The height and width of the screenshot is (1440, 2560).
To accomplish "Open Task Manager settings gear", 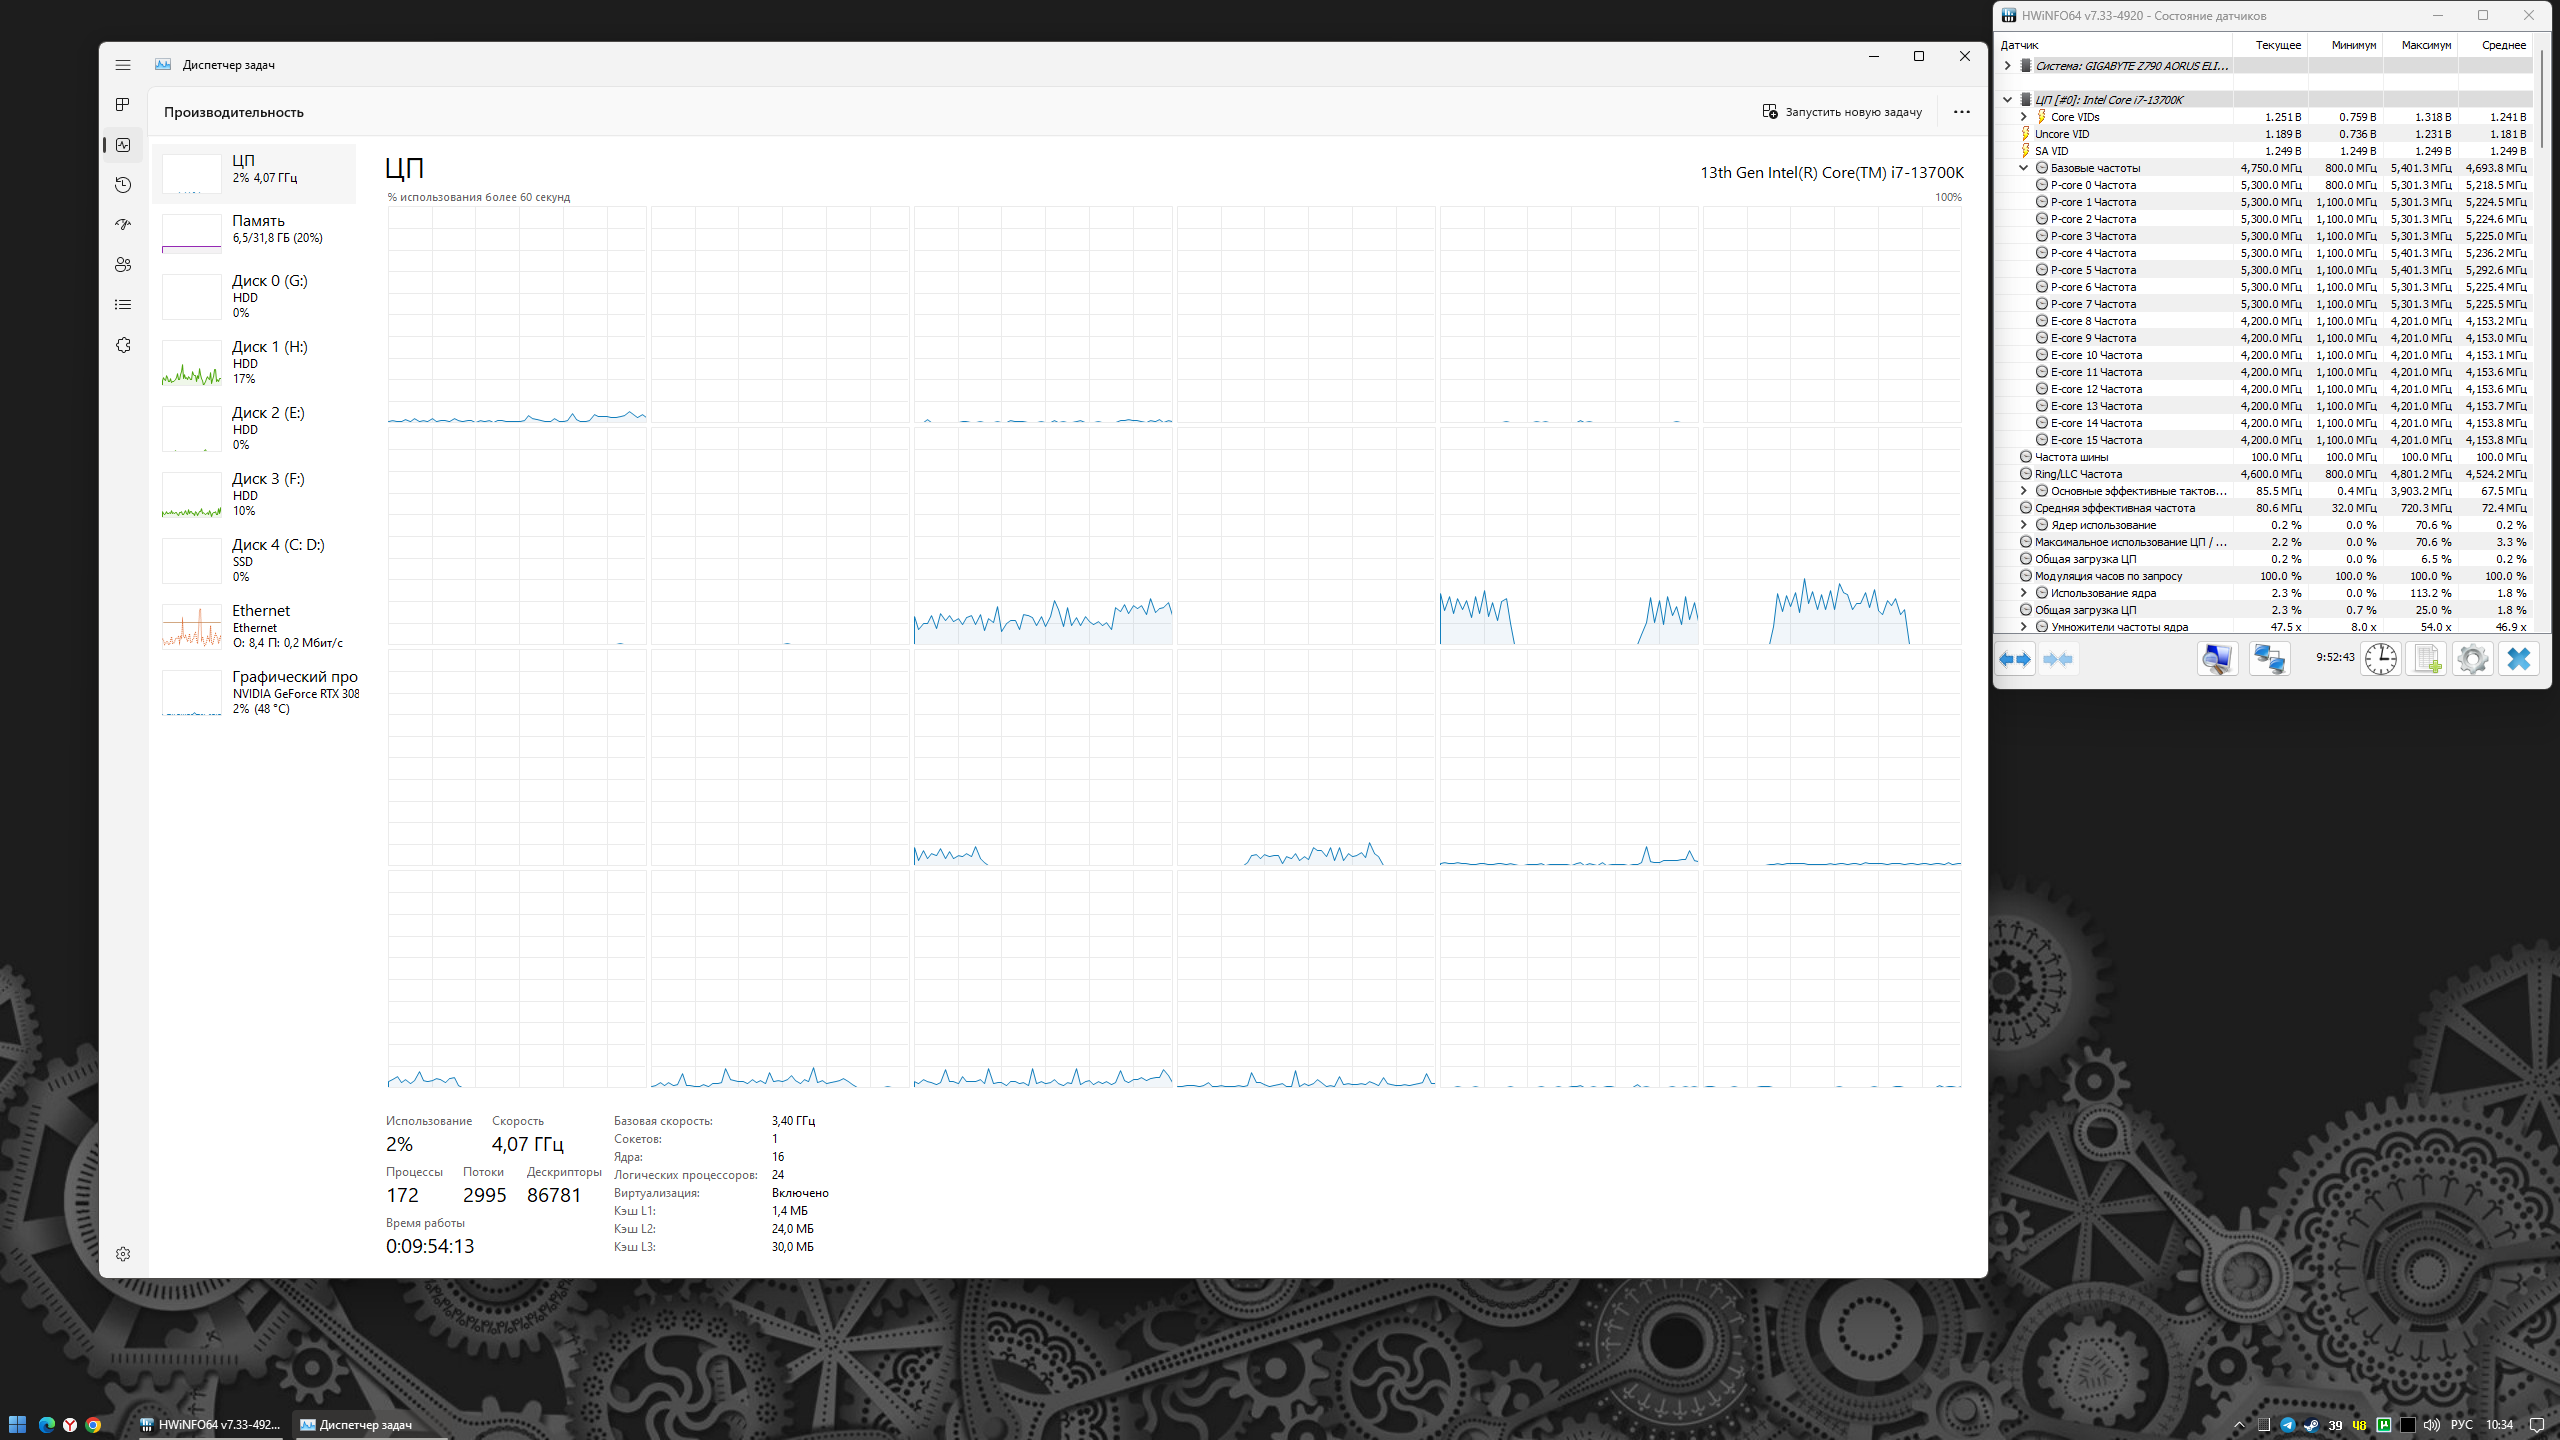I will (123, 1254).
